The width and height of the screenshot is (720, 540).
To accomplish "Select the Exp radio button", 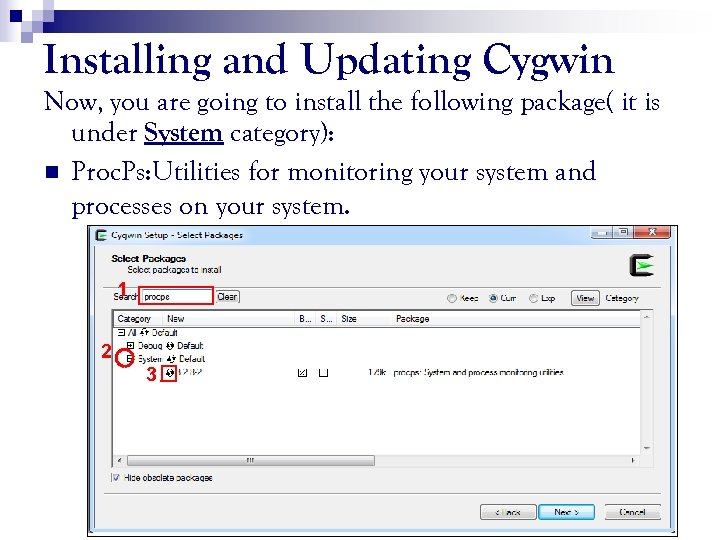I will (533, 298).
